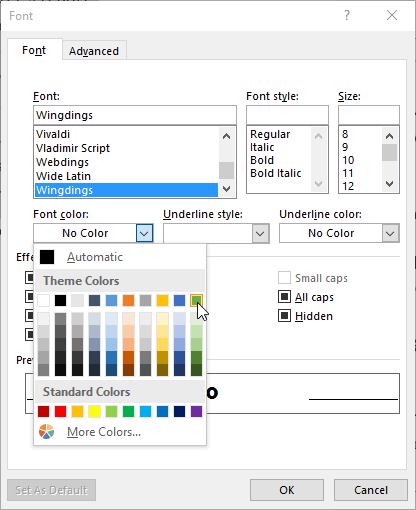Toggle the Hidden checkbox
416x510 pixels.
[x=284, y=315]
